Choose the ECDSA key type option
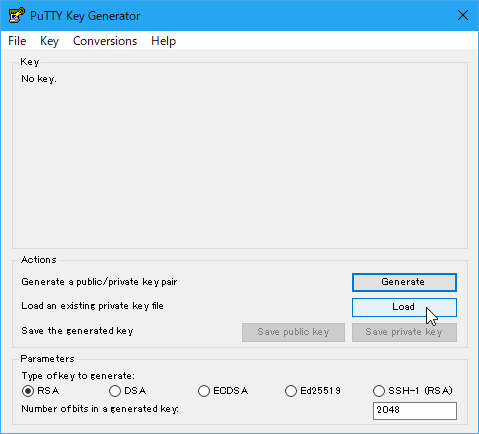The width and height of the screenshot is (479, 434). [223, 391]
